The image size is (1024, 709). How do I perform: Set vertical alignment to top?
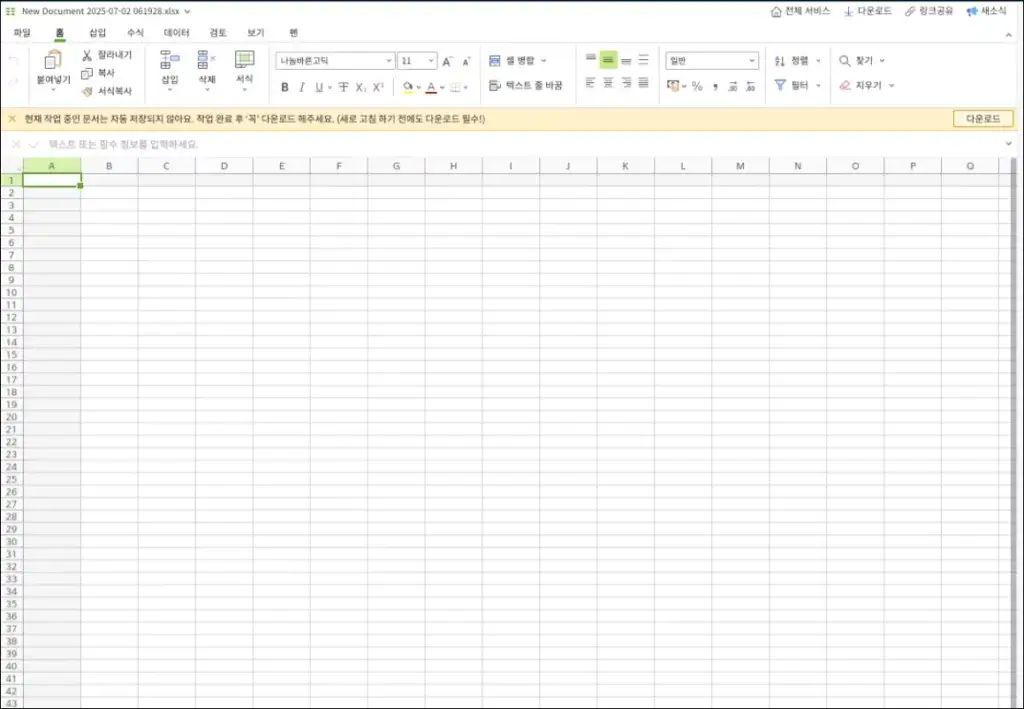coord(591,59)
